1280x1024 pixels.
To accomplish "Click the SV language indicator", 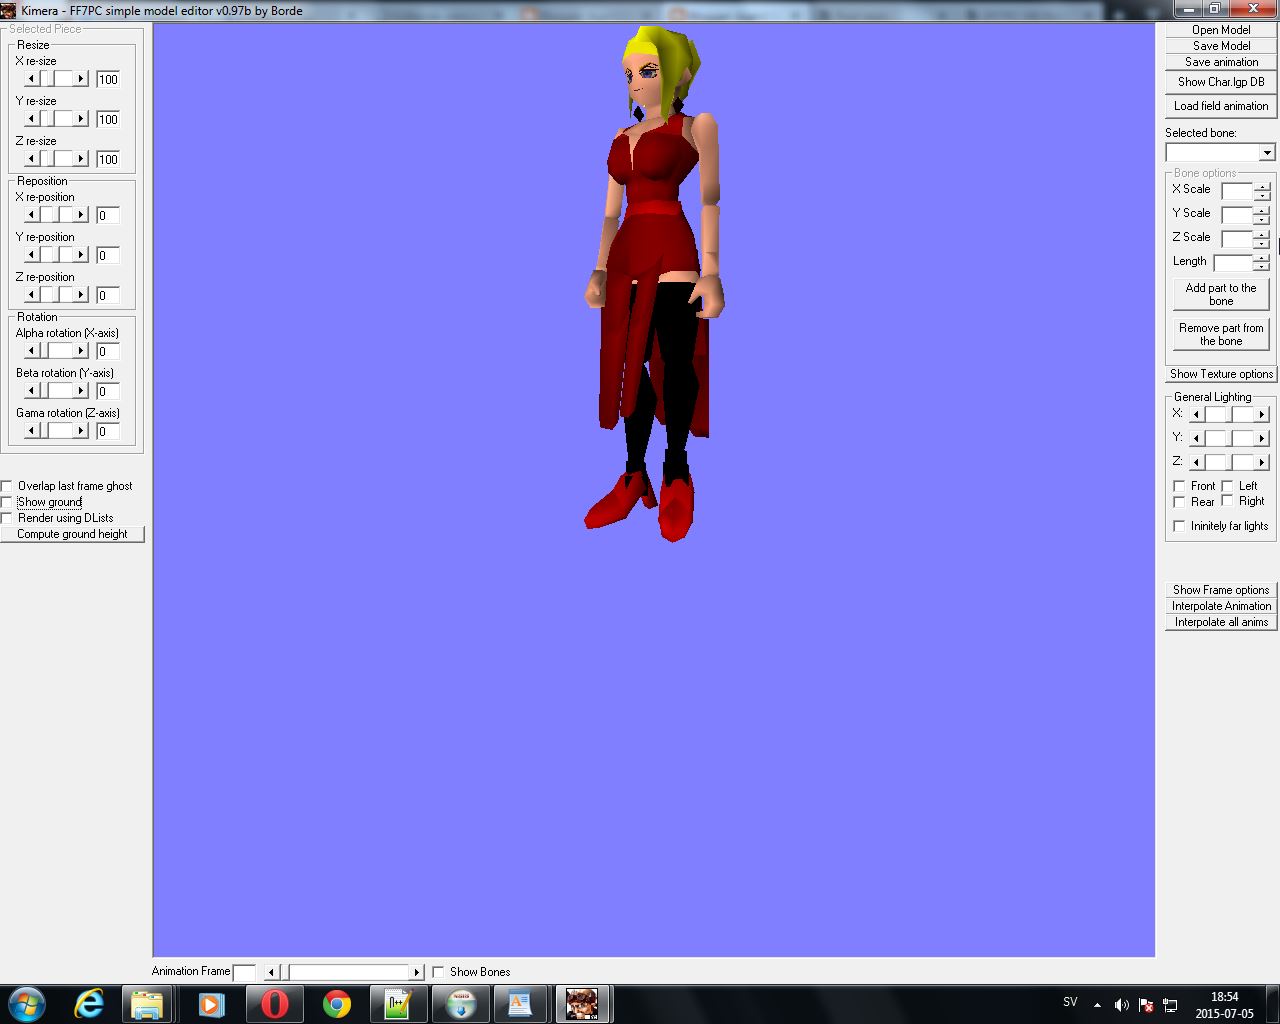I will point(1070,1002).
